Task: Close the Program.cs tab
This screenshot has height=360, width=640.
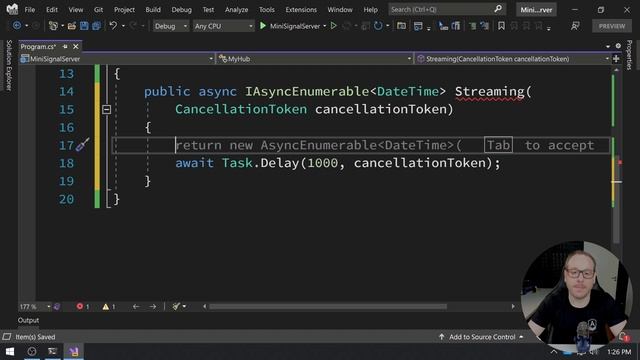Action: pyautogui.click(x=76, y=47)
